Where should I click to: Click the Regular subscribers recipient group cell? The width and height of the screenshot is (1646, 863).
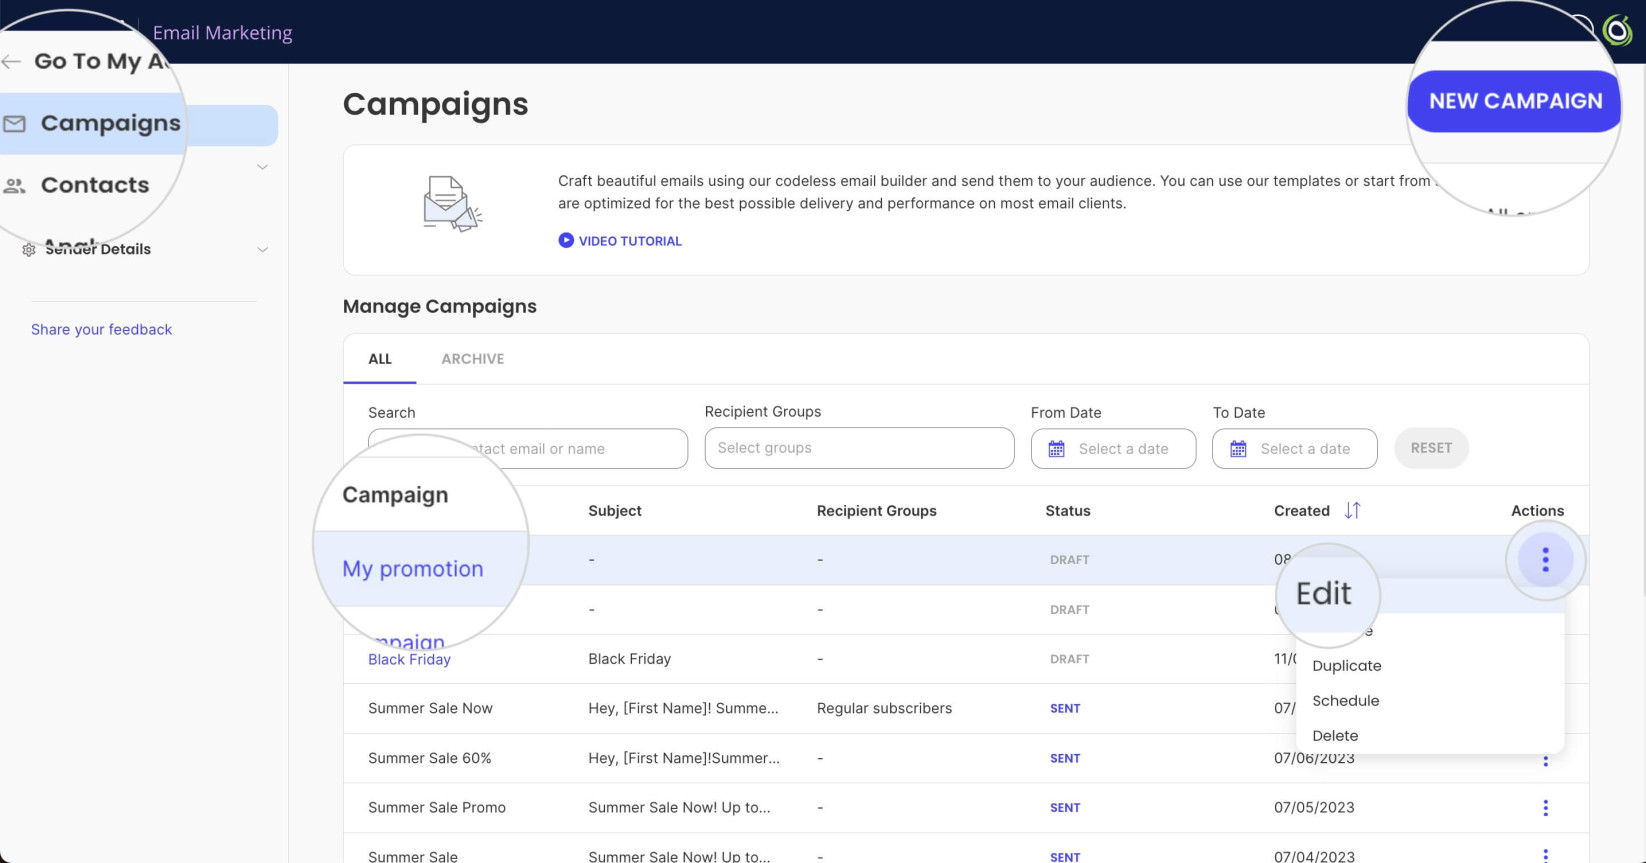click(884, 708)
